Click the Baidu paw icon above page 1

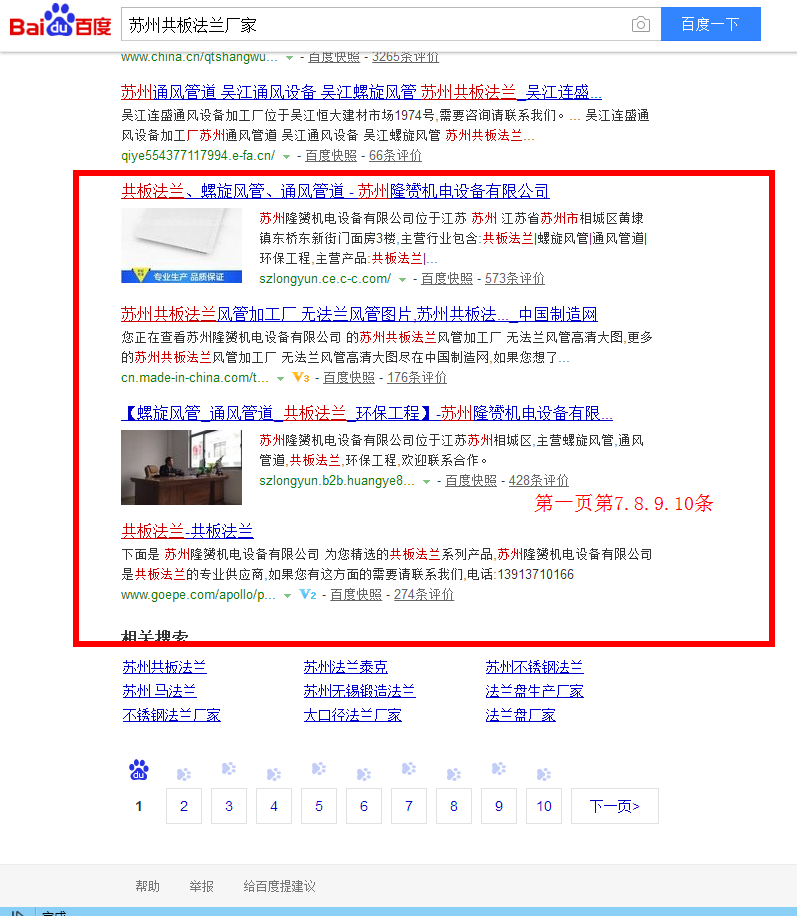click(139, 770)
